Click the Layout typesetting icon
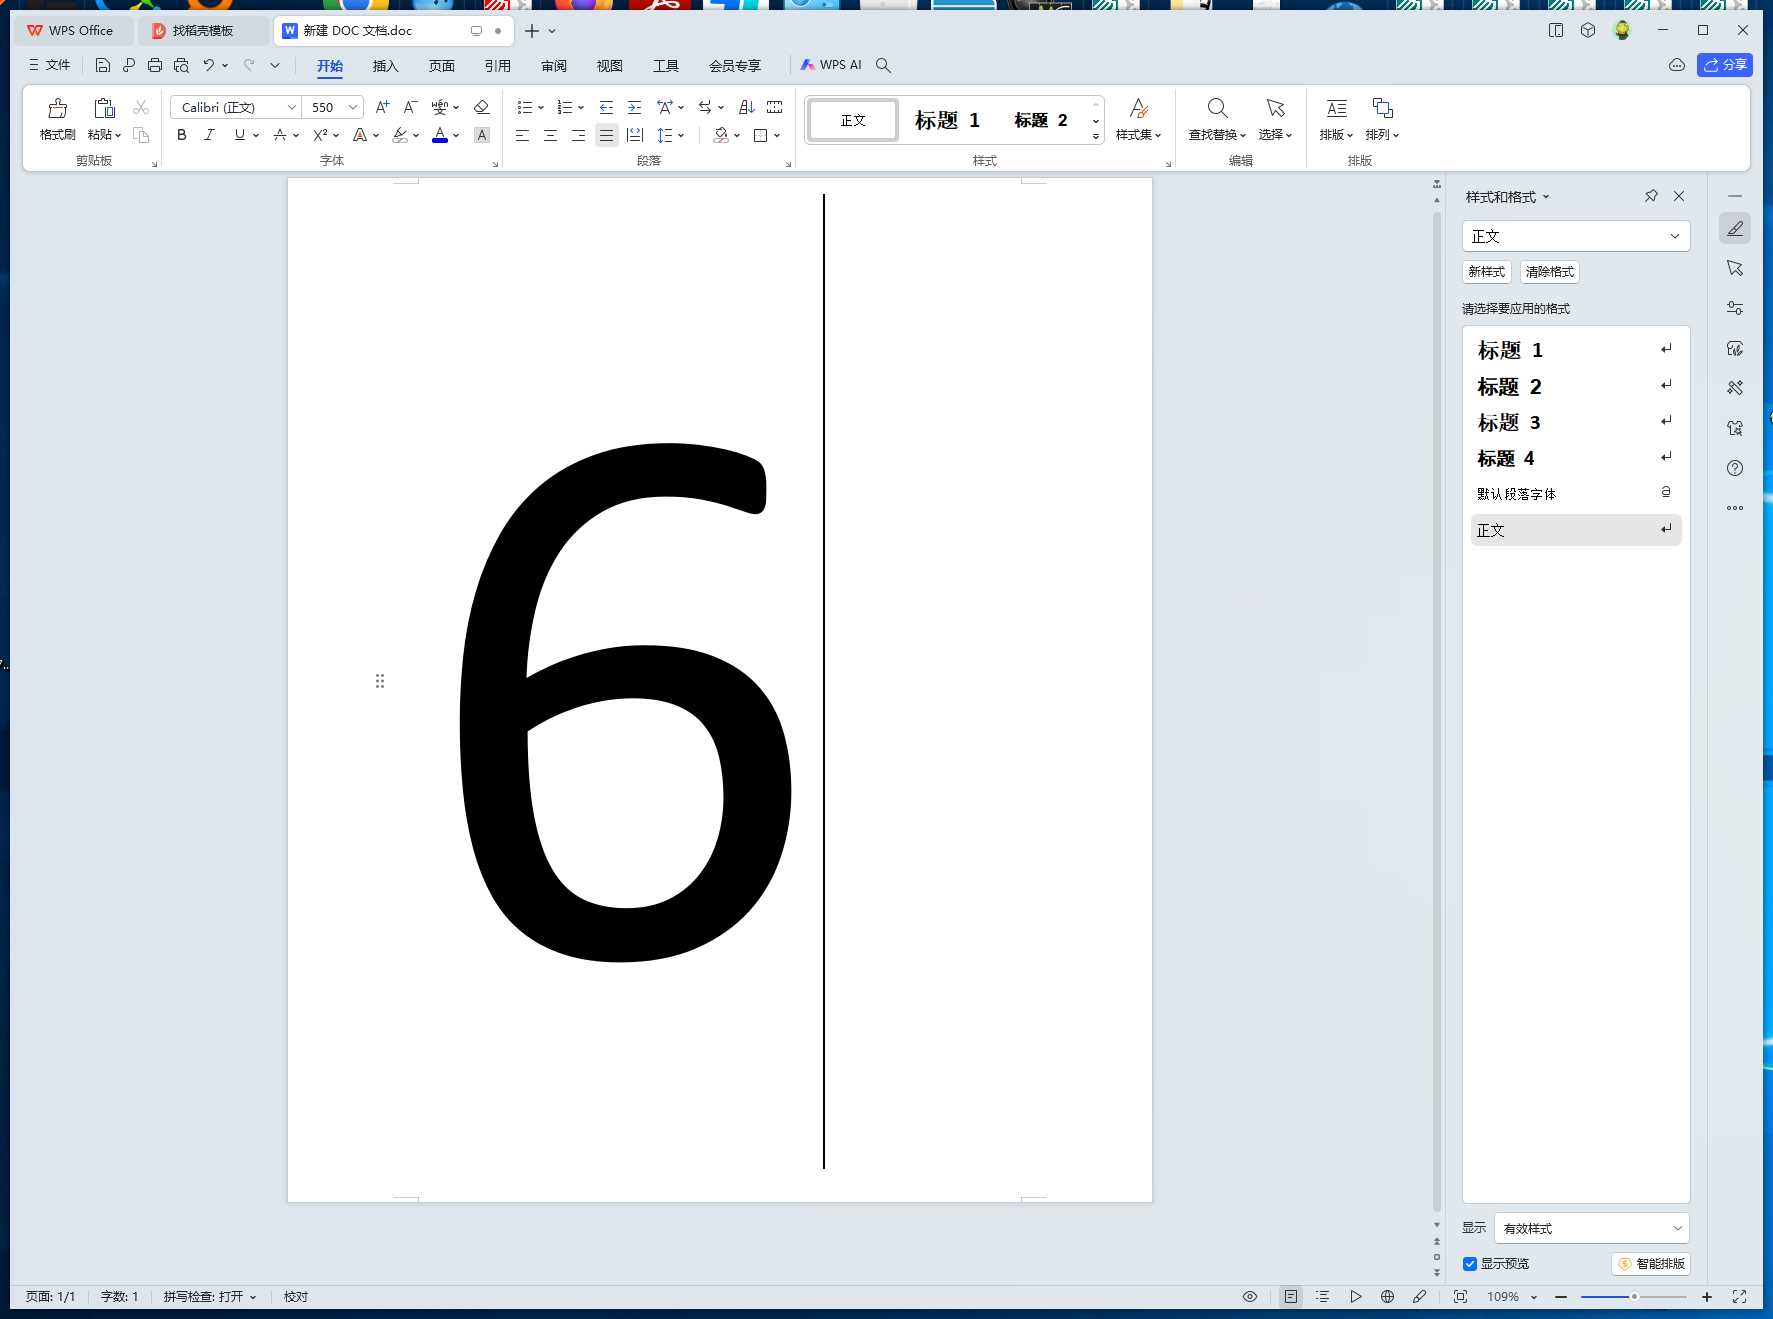Image resolution: width=1773 pixels, height=1319 pixels. click(x=1336, y=108)
